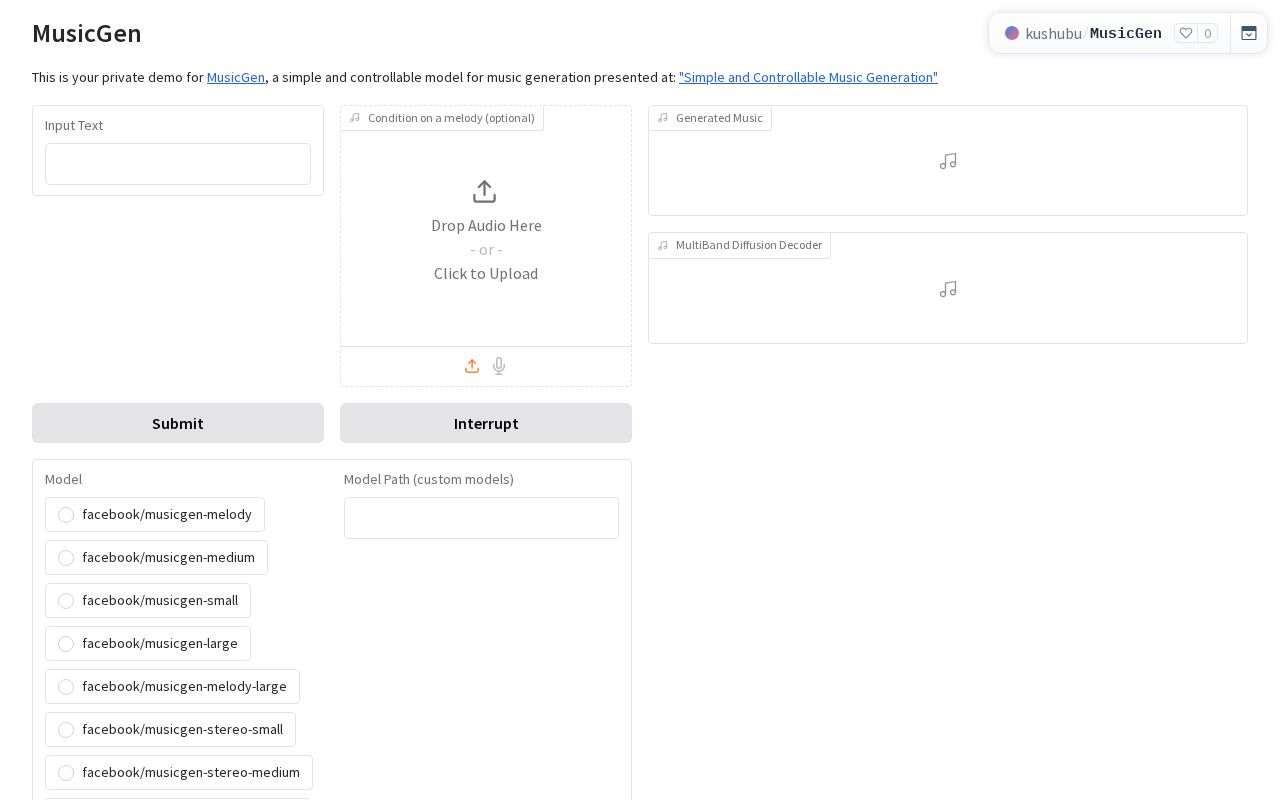
Task: Click the MultiBand Diffusion Decoder note icon
Action: [x=948, y=289]
